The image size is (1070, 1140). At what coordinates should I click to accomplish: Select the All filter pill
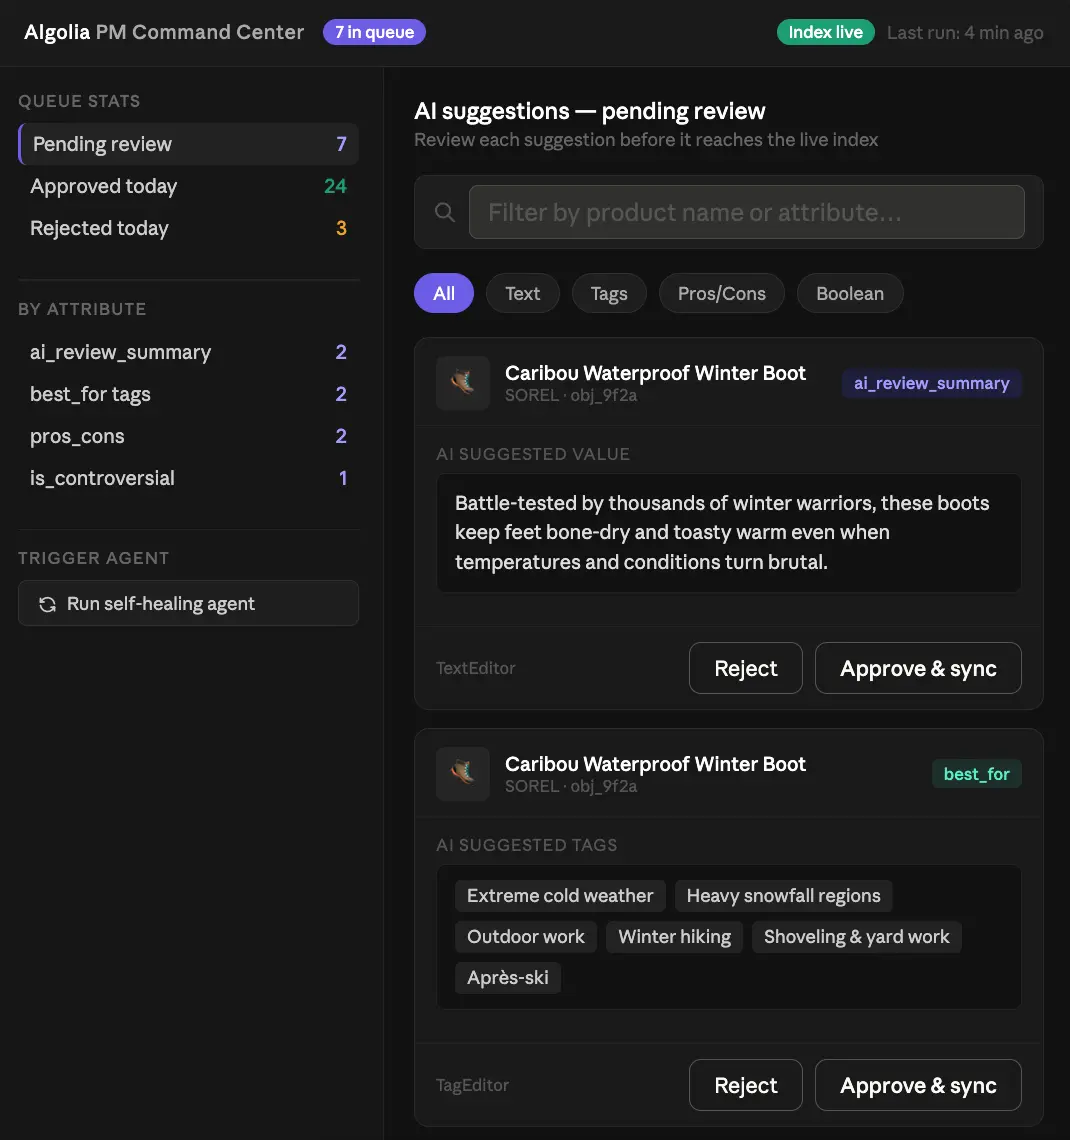point(444,294)
